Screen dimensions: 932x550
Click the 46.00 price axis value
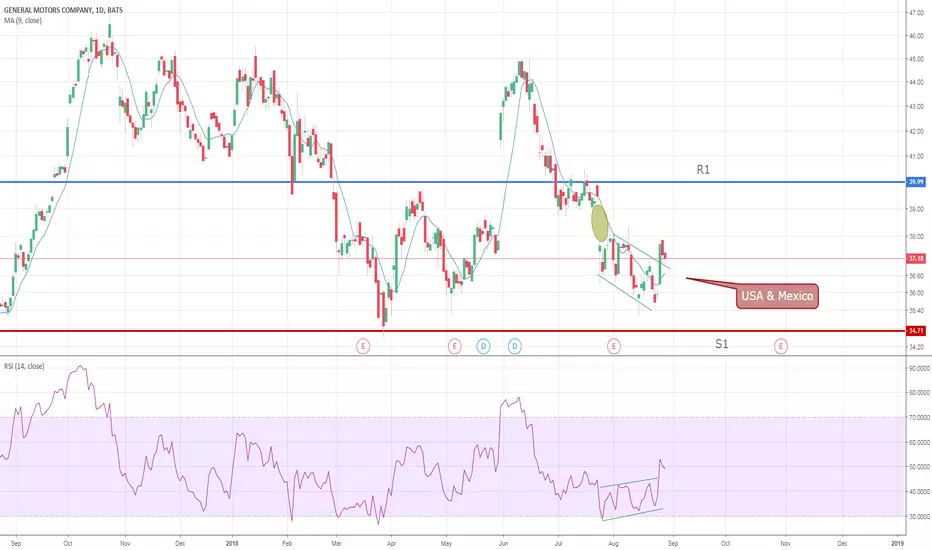[916, 36]
